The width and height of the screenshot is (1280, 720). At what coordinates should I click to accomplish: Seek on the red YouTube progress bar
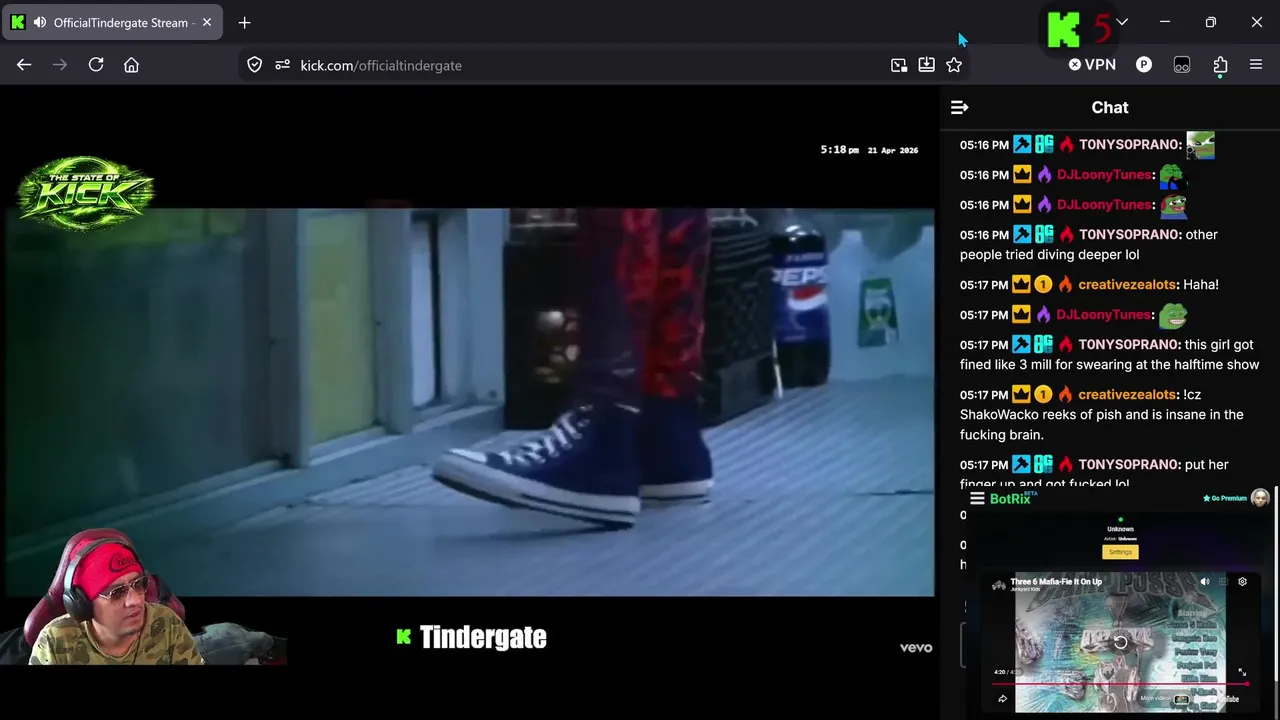click(1120, 684)
